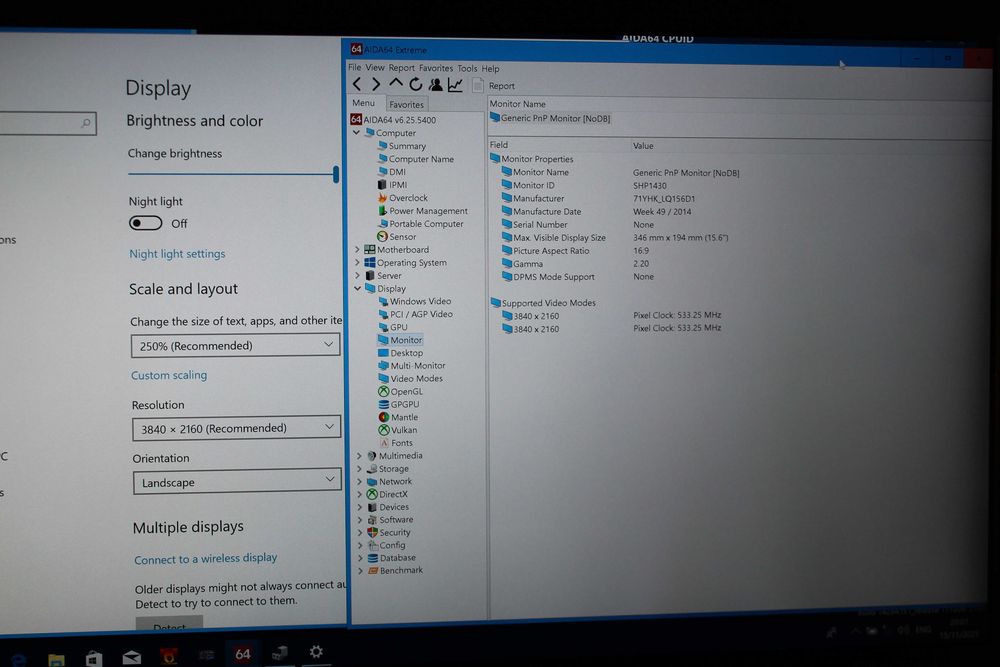Adjust the Change brightness slider
The image size is (1000, 667).
click(x=233, y=174)
